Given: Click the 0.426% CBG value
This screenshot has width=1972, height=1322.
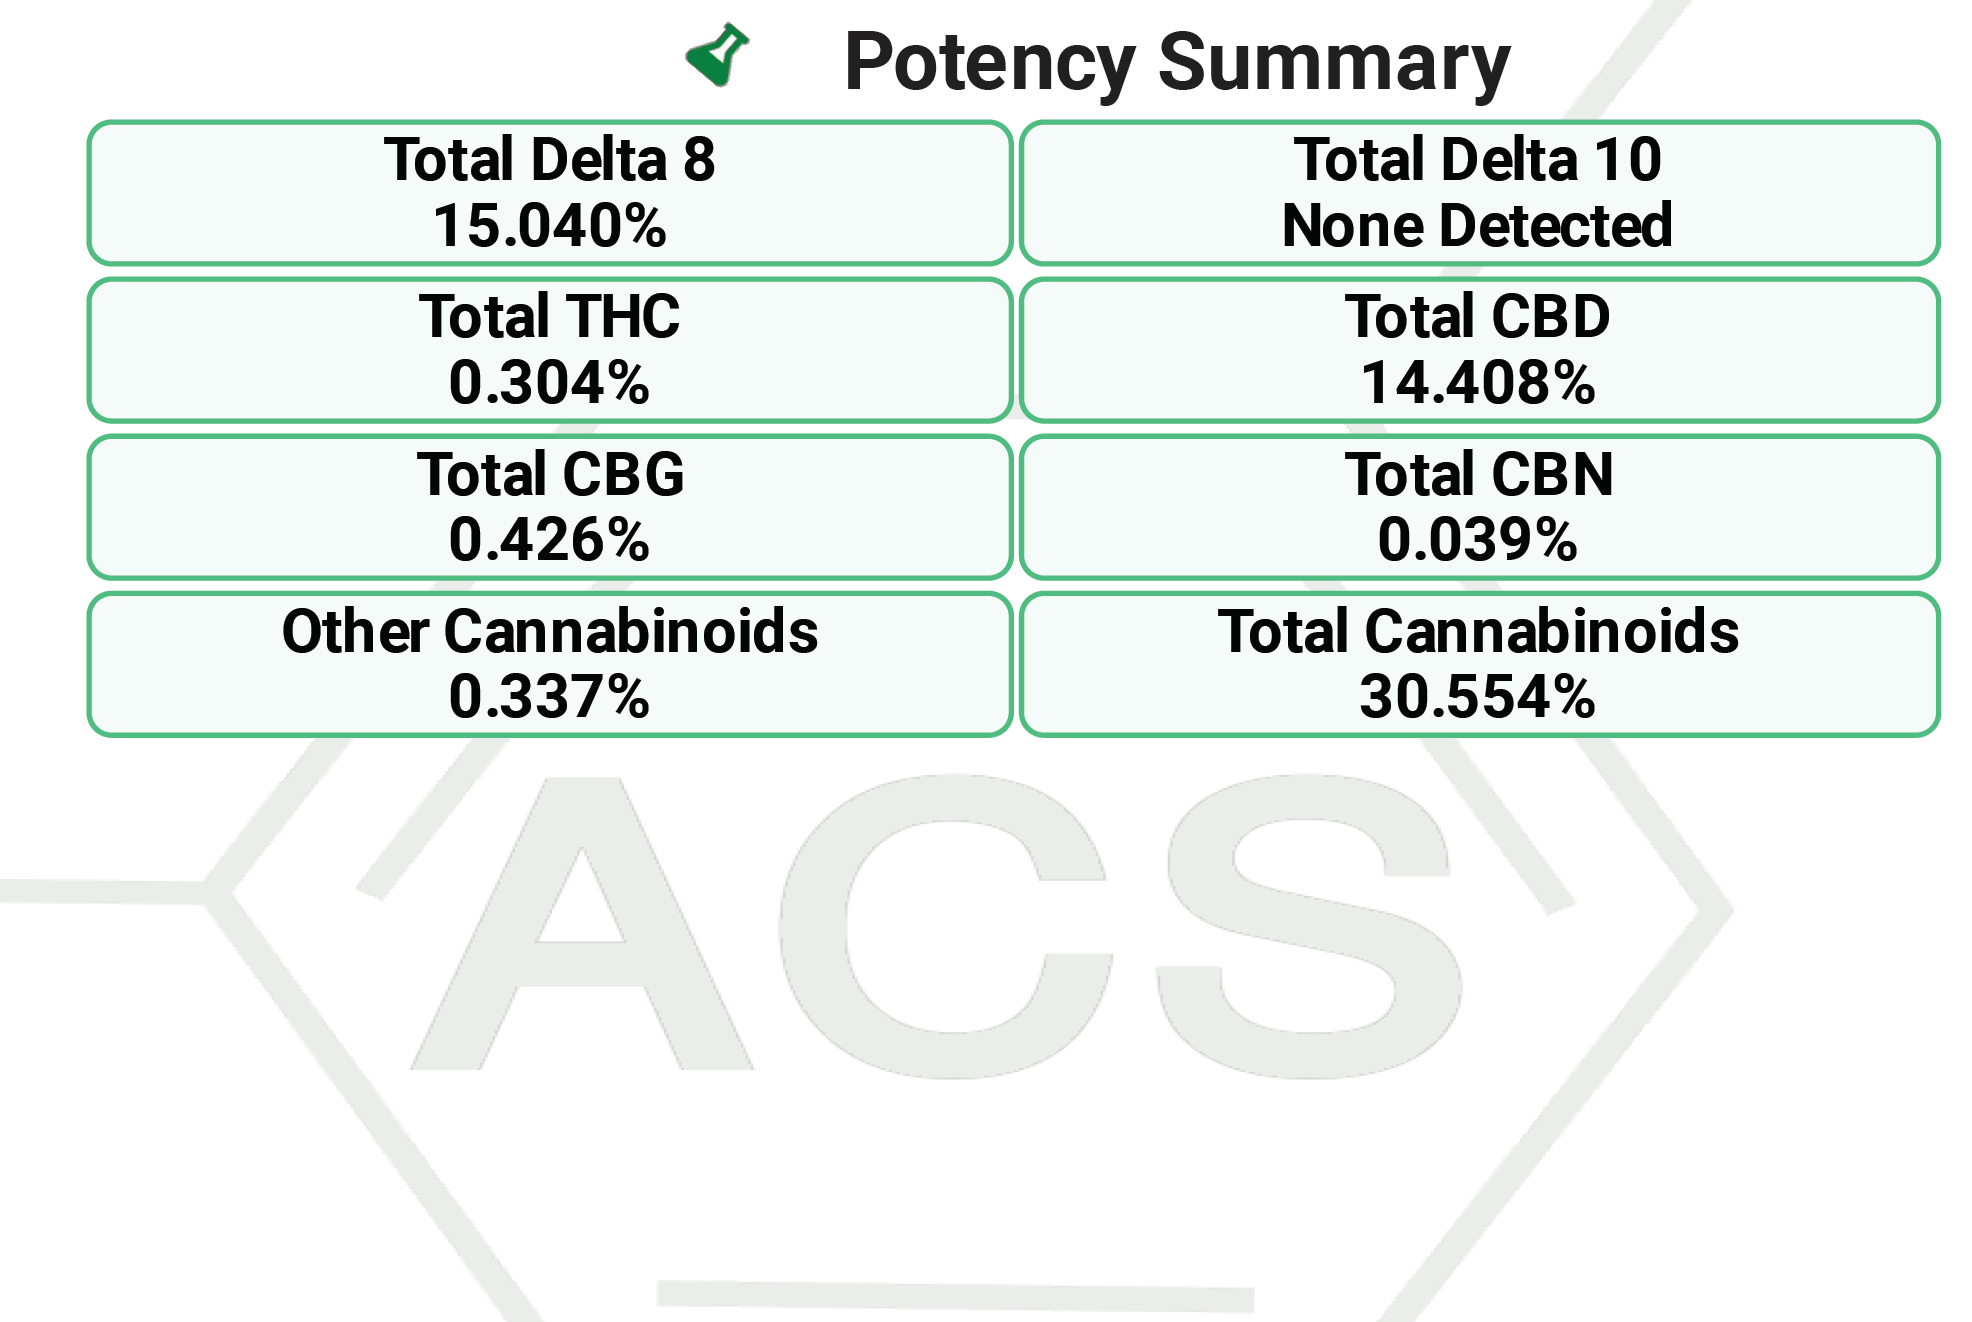Looking at the screenshot, I should click(550, 540).
